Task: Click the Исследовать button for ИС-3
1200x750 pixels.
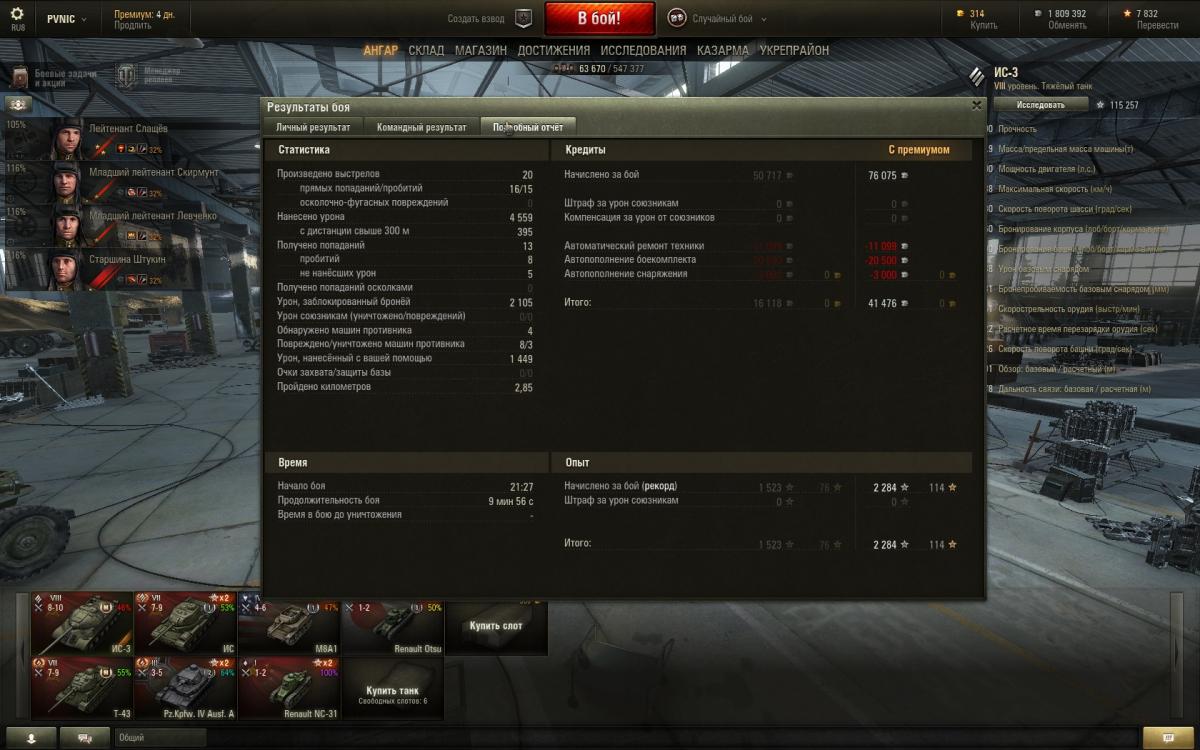Action: coord(1041,104)
